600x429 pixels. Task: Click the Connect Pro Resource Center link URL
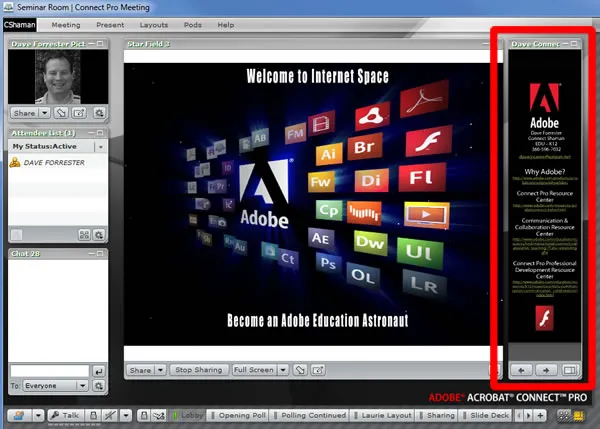(x=545, y=208)
